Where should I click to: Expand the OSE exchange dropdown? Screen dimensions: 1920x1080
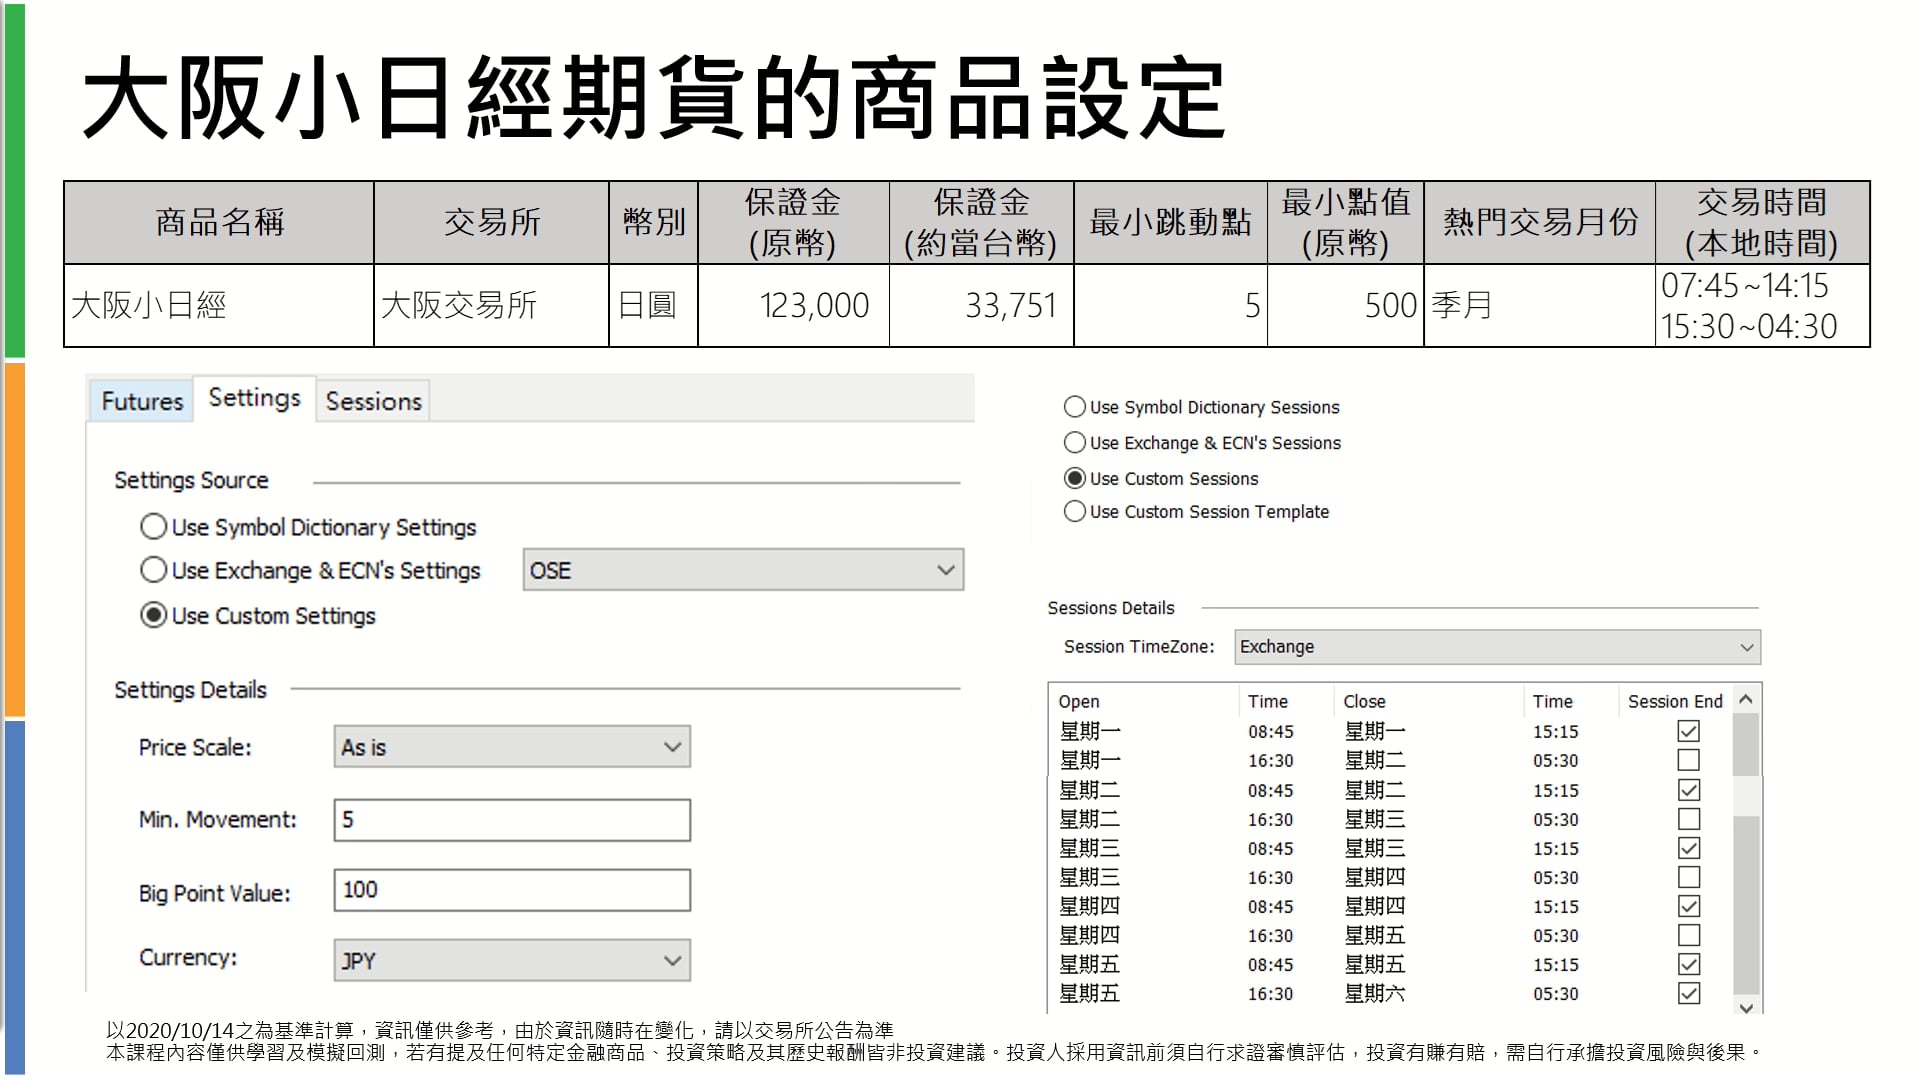743,570
